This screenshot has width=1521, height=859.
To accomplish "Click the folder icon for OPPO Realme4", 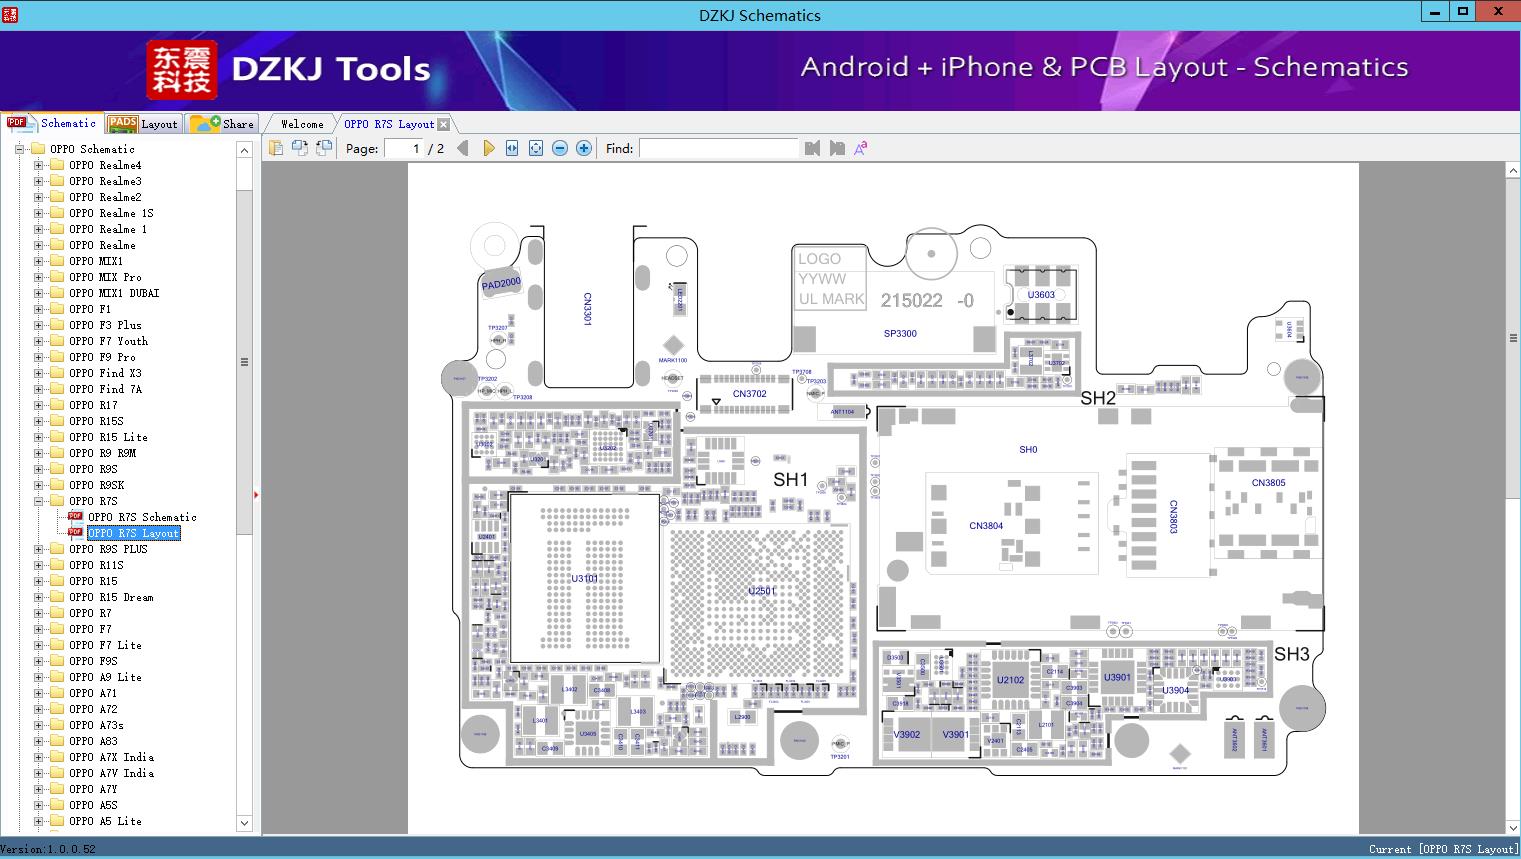I will click(x=57, y=165).
